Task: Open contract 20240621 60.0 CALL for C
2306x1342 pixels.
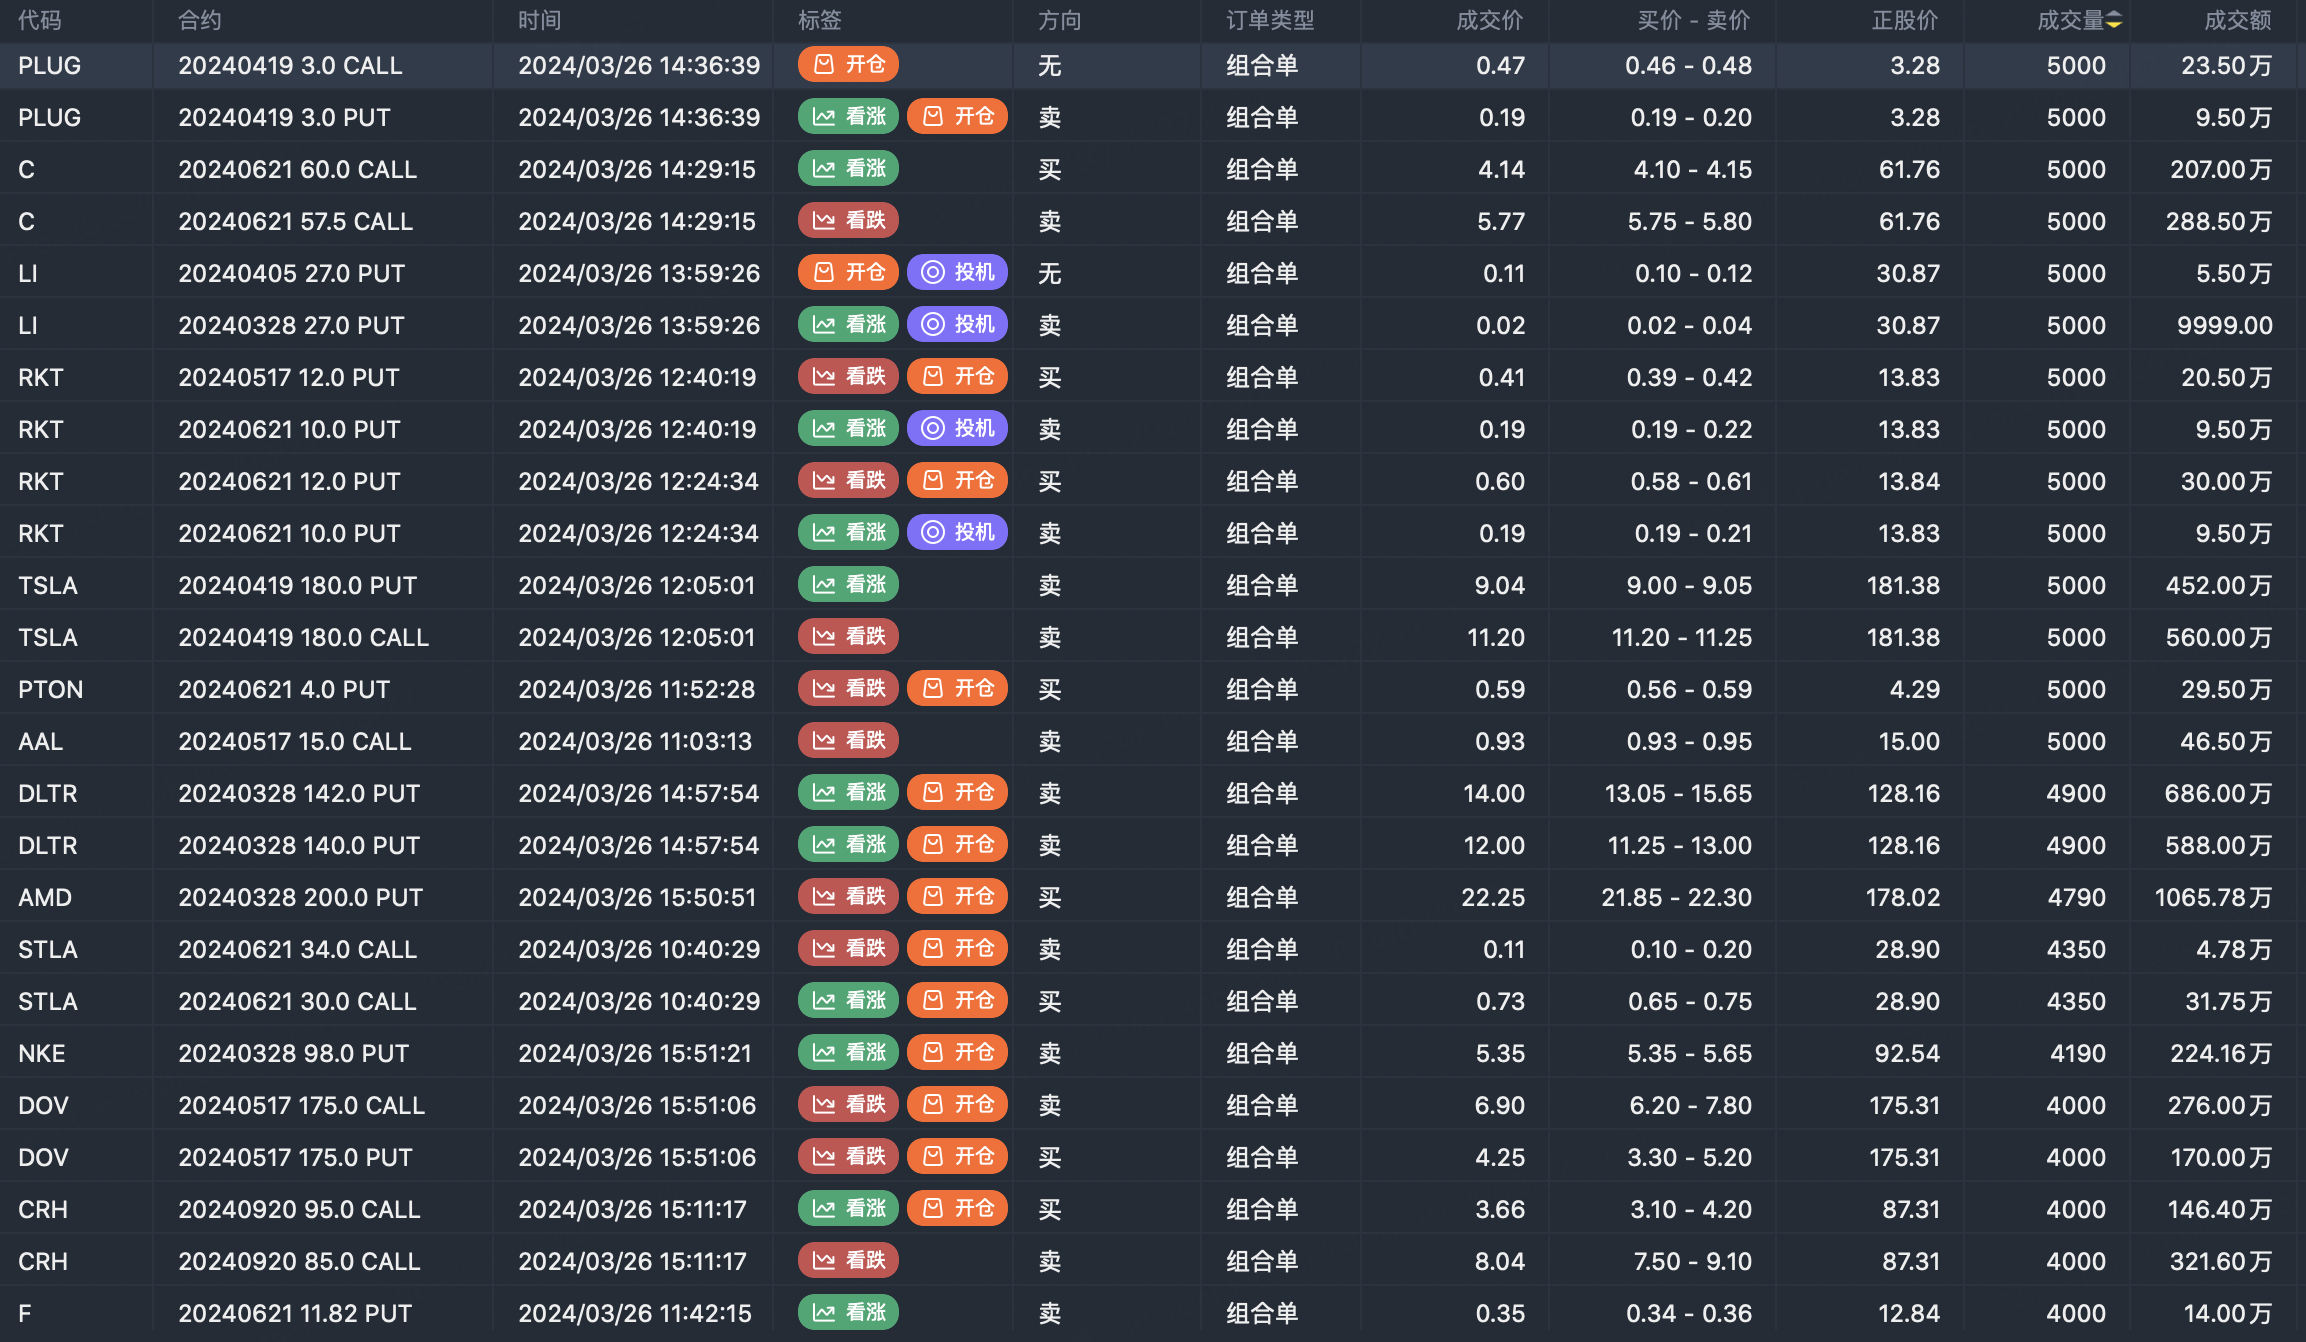Action: click(x=297, y=169)
